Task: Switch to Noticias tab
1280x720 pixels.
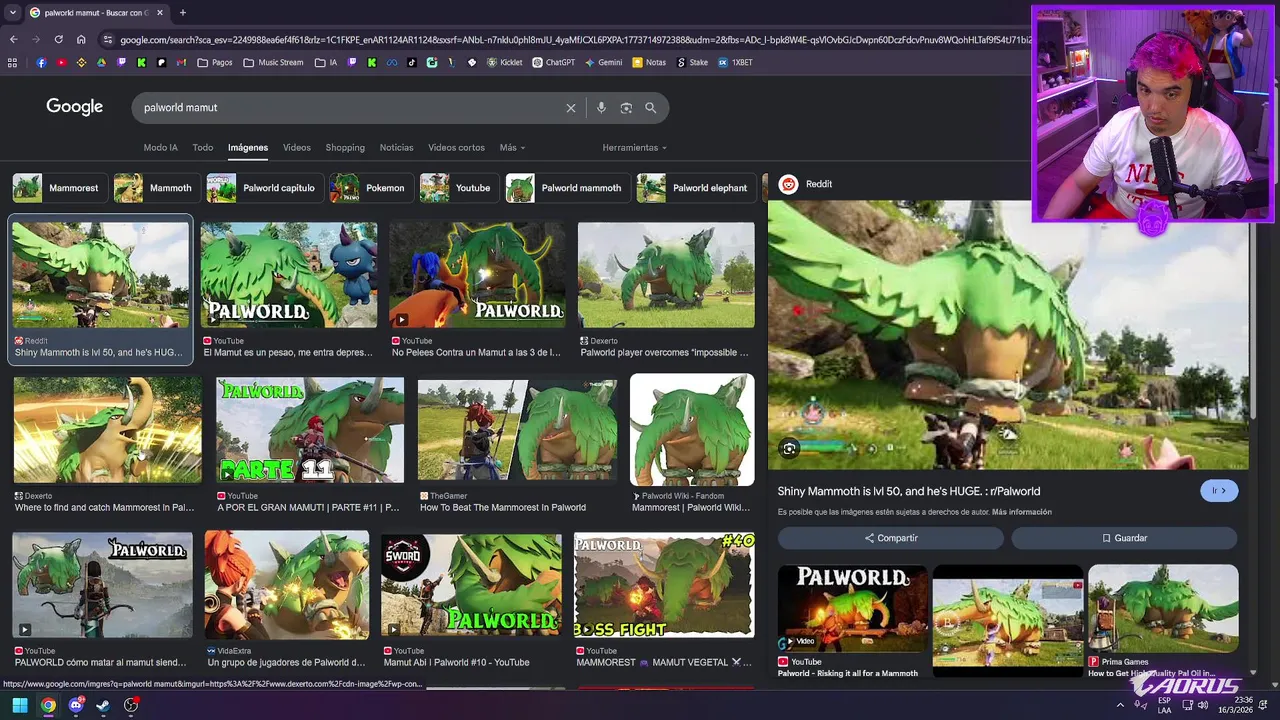Action: pos(396,148)
